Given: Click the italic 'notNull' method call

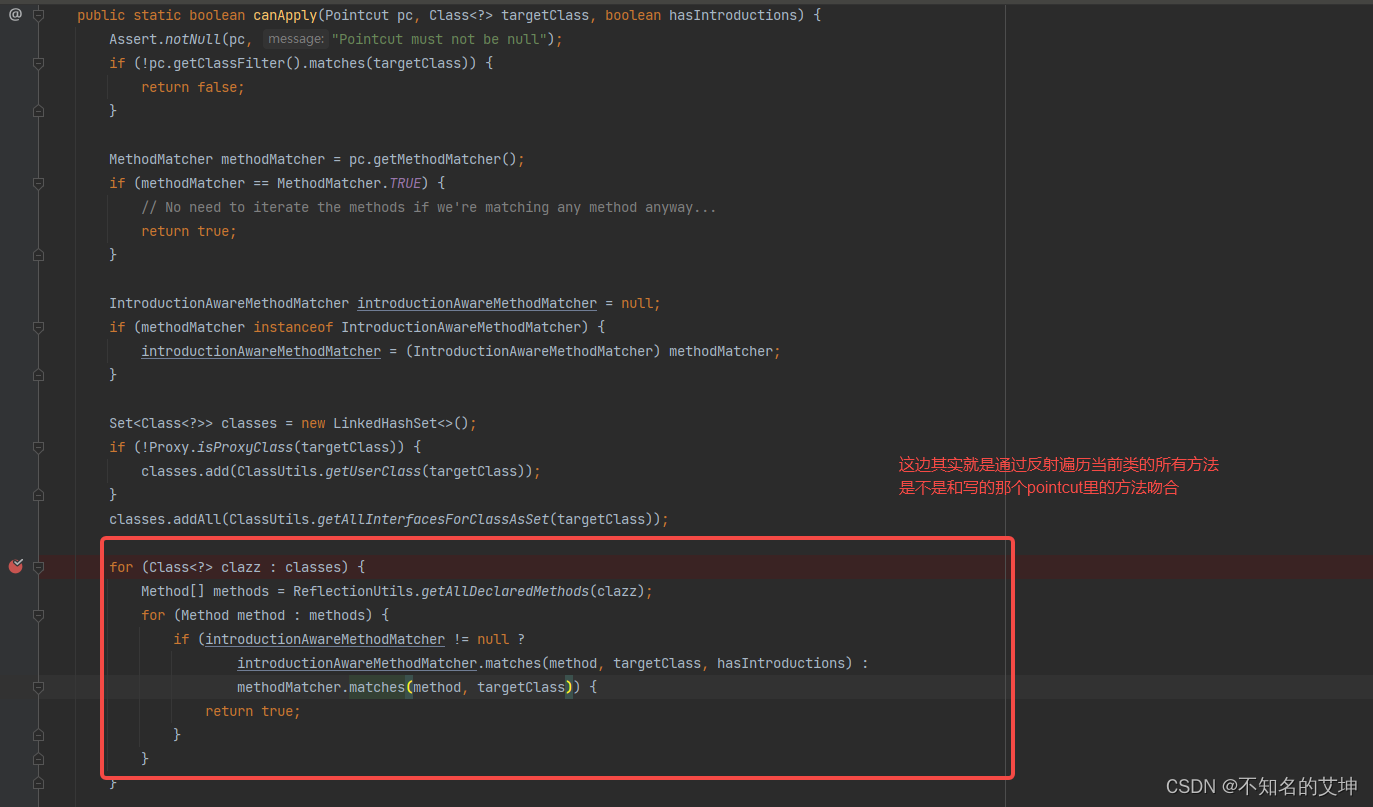Looking at the screenshot, I should click(193, 39).
